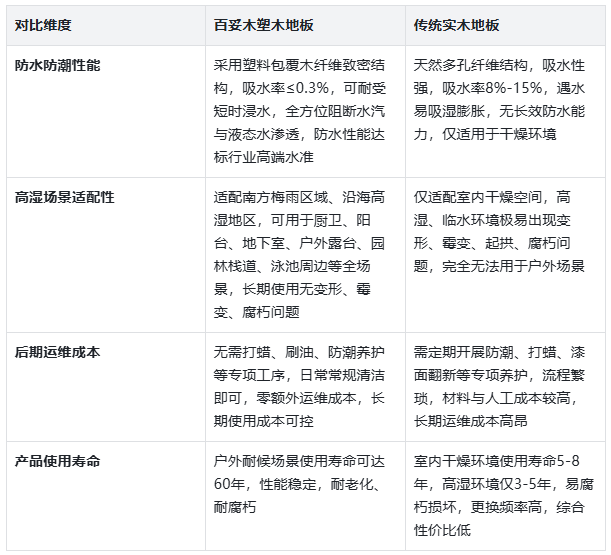This screenshot has width=611, height=555.
Task: Select the 传统实木地板 column header
Action: [x=456, y=24]
